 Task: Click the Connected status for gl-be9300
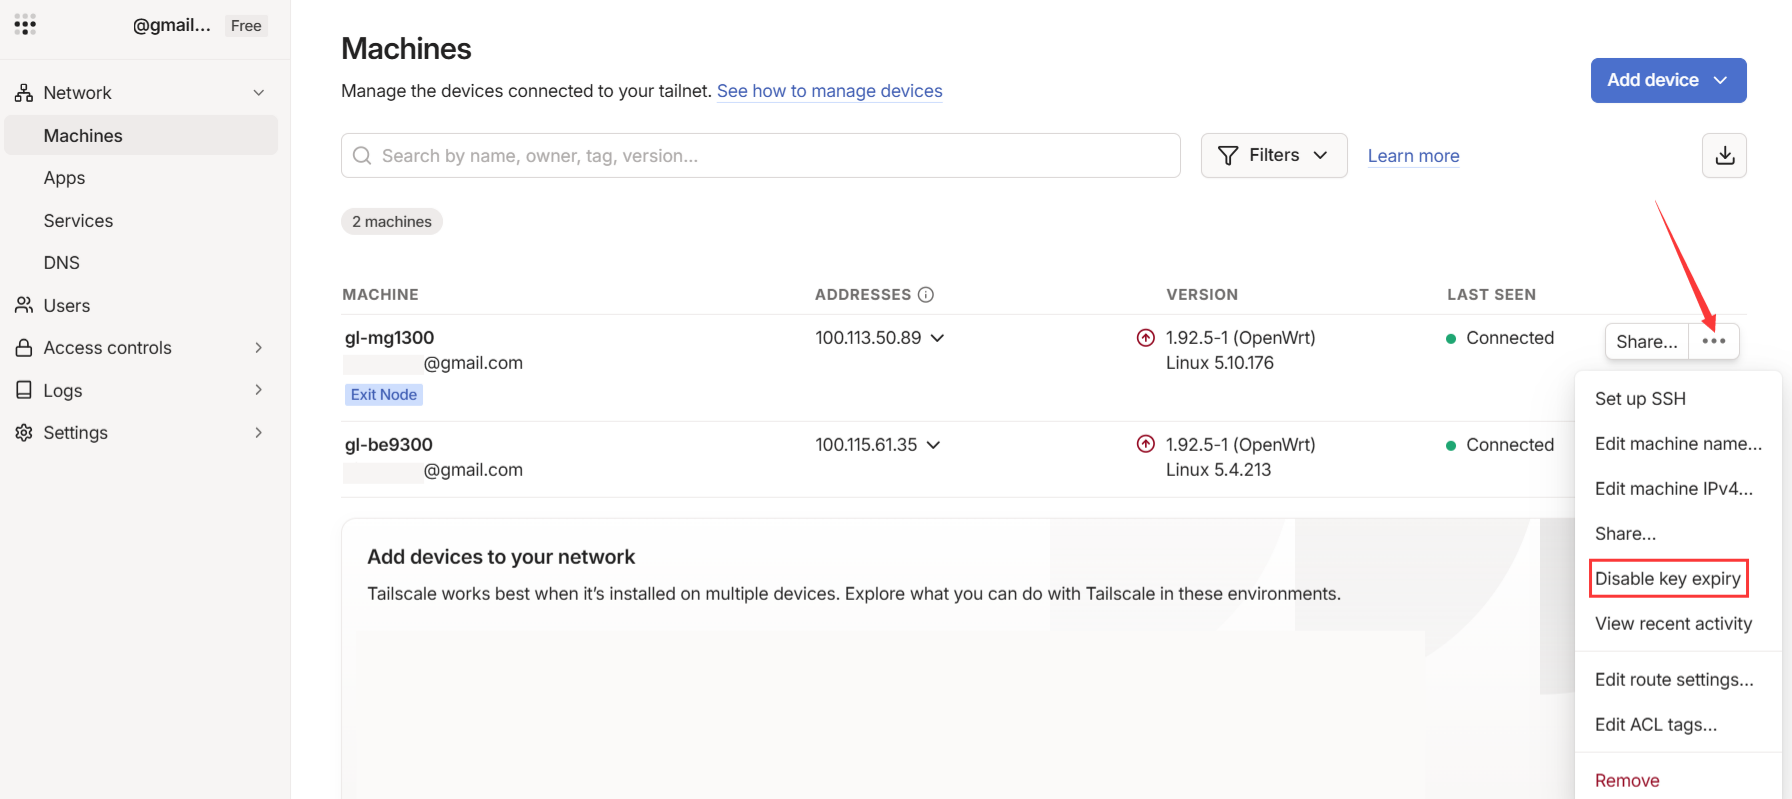(x=1510, y=445)
